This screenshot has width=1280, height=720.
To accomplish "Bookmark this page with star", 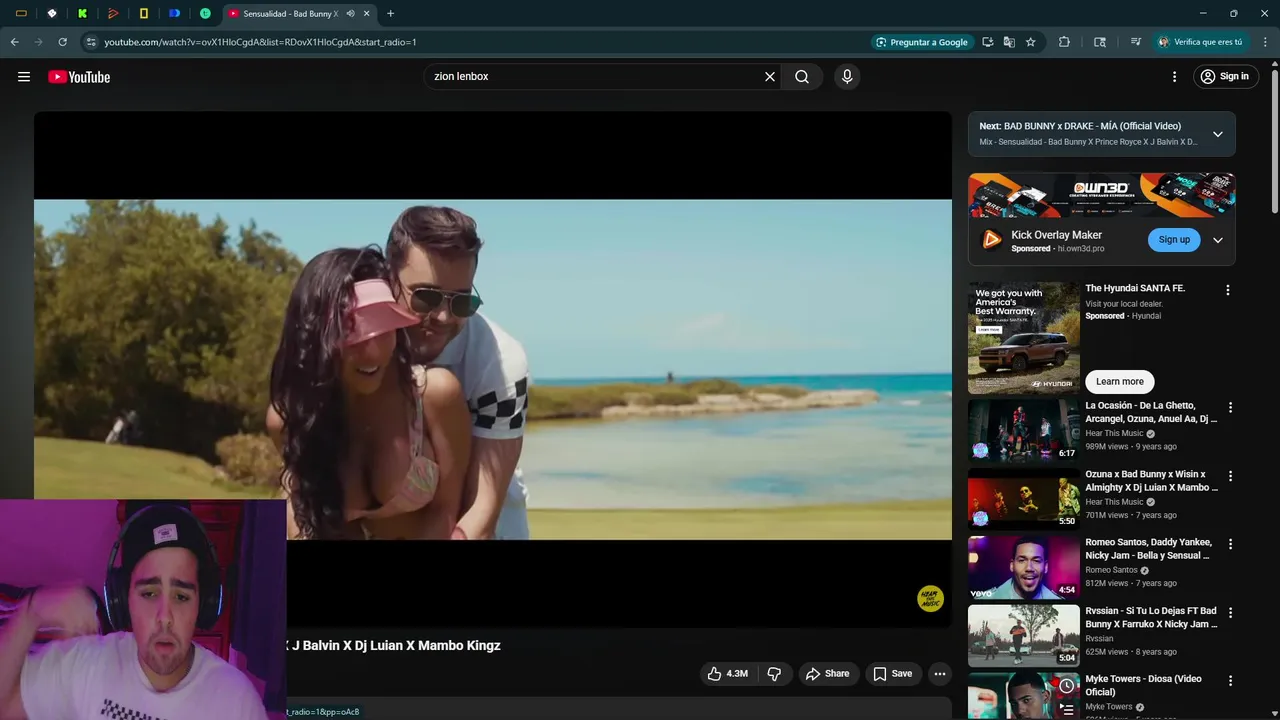I will click(1030, 42).
